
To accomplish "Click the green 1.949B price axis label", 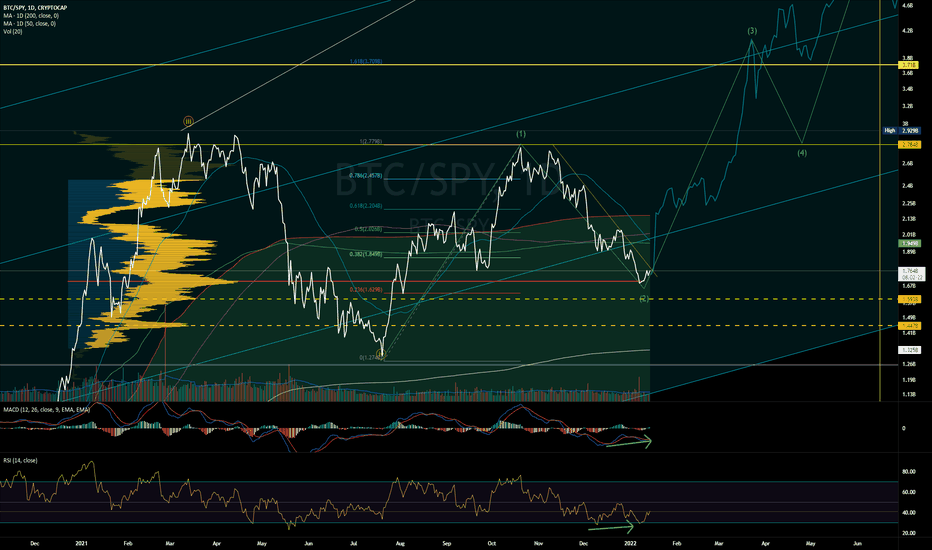I will (x=909, y=243).
